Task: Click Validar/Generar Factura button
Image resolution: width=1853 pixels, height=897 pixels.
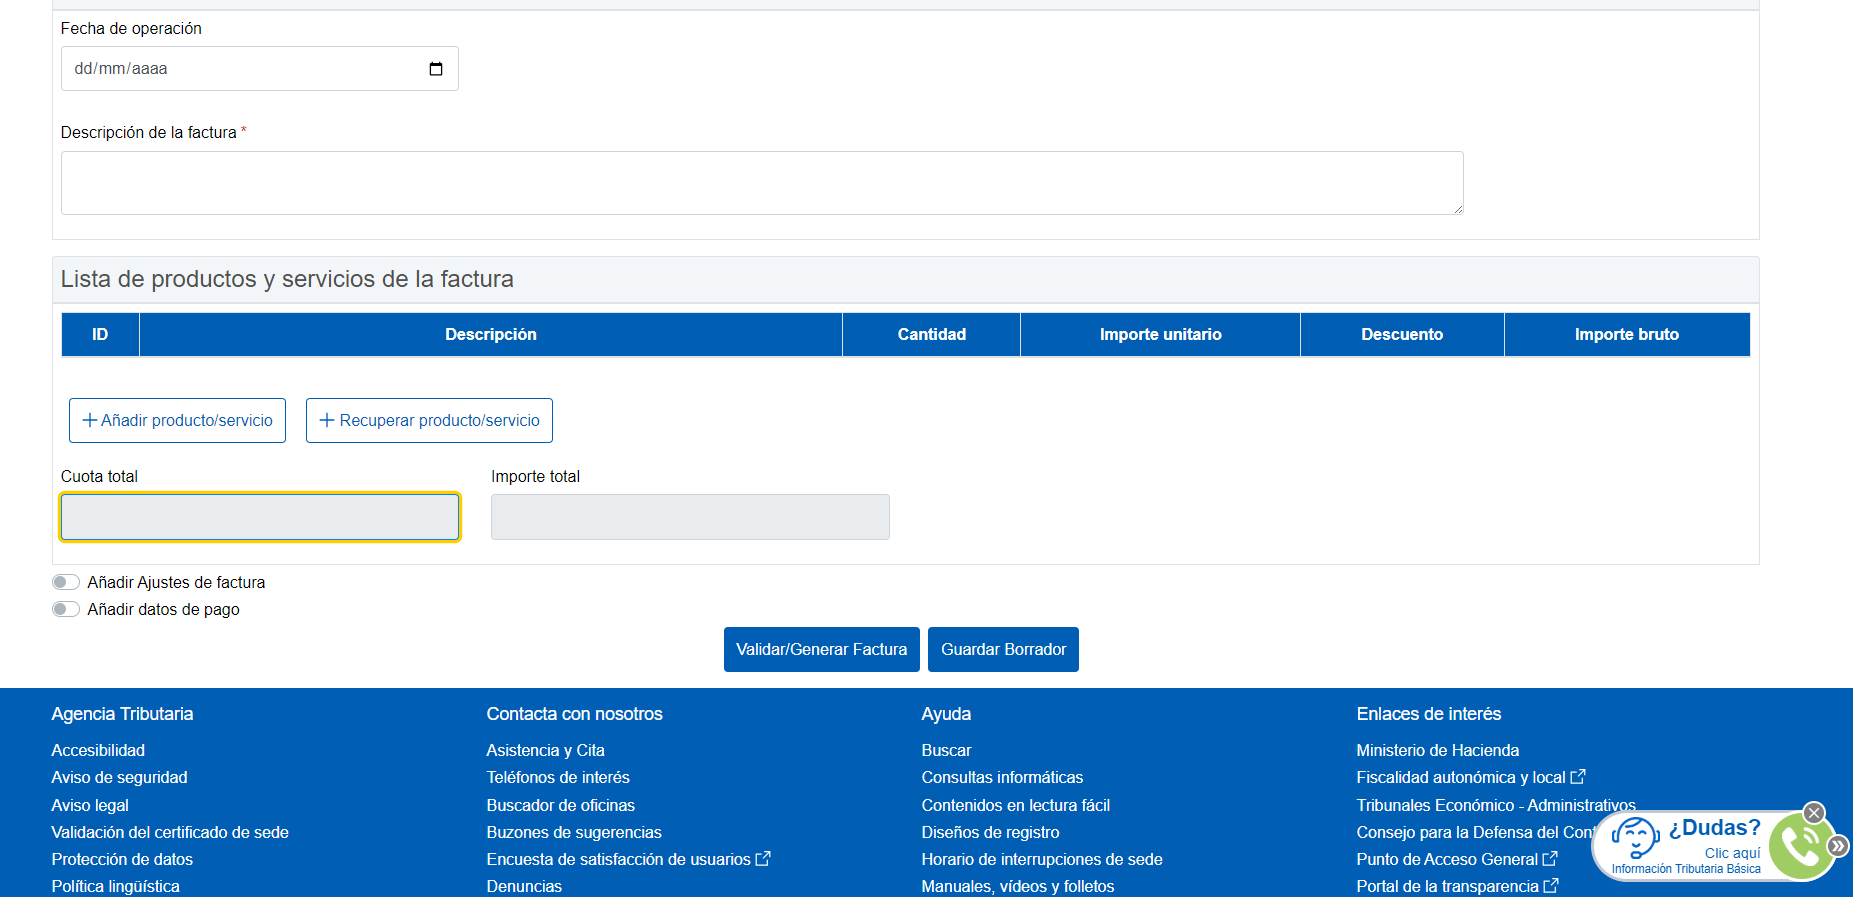Action: click(821, 650)
